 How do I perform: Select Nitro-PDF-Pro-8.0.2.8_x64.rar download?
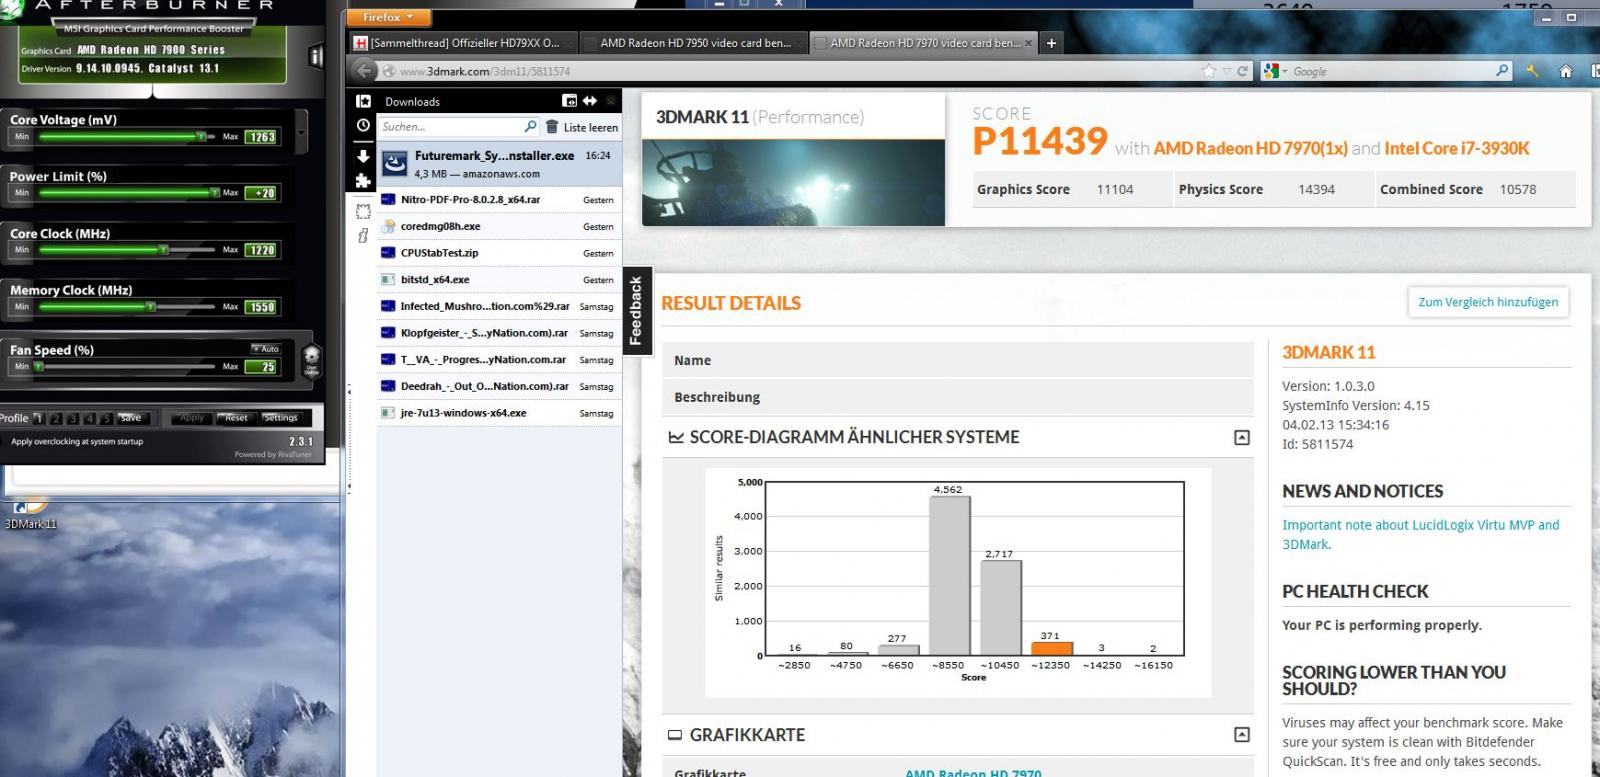499,199
